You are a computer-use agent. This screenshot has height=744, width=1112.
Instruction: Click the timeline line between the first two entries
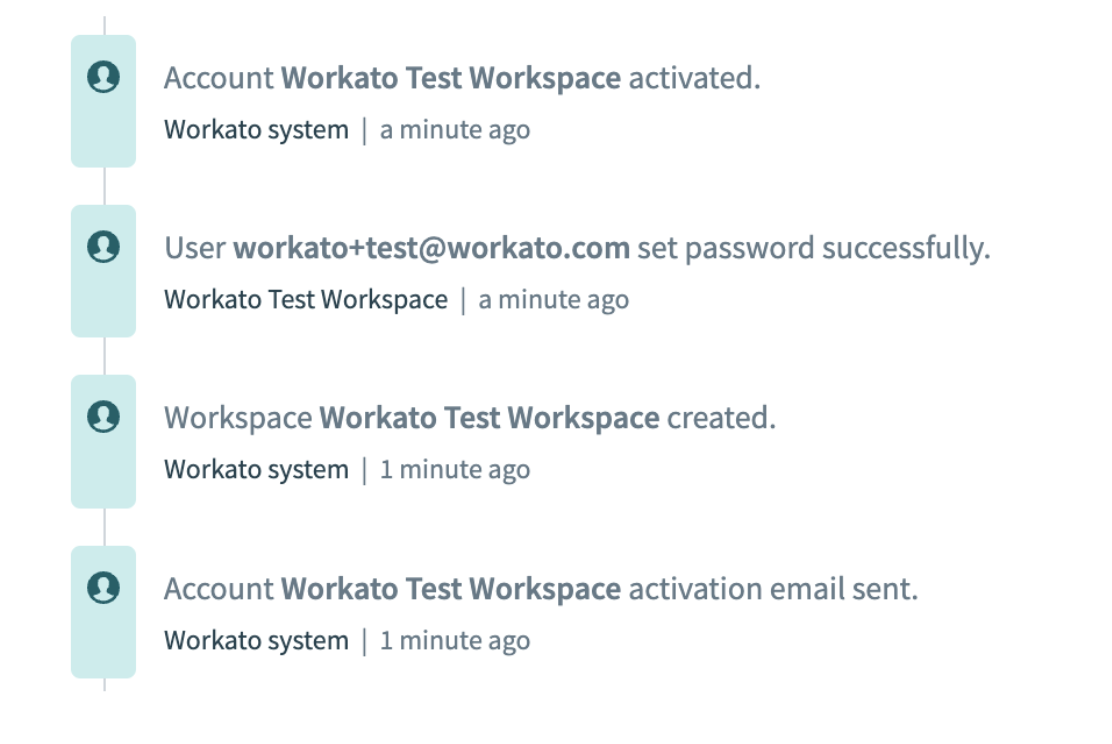tap(104, 185)
